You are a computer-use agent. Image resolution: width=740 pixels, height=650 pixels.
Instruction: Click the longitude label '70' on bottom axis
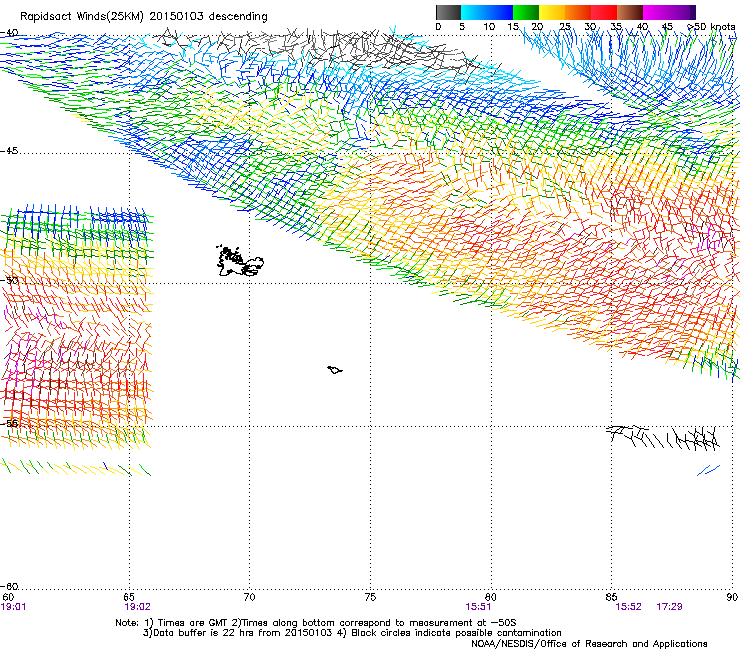(x=250, y=597)
